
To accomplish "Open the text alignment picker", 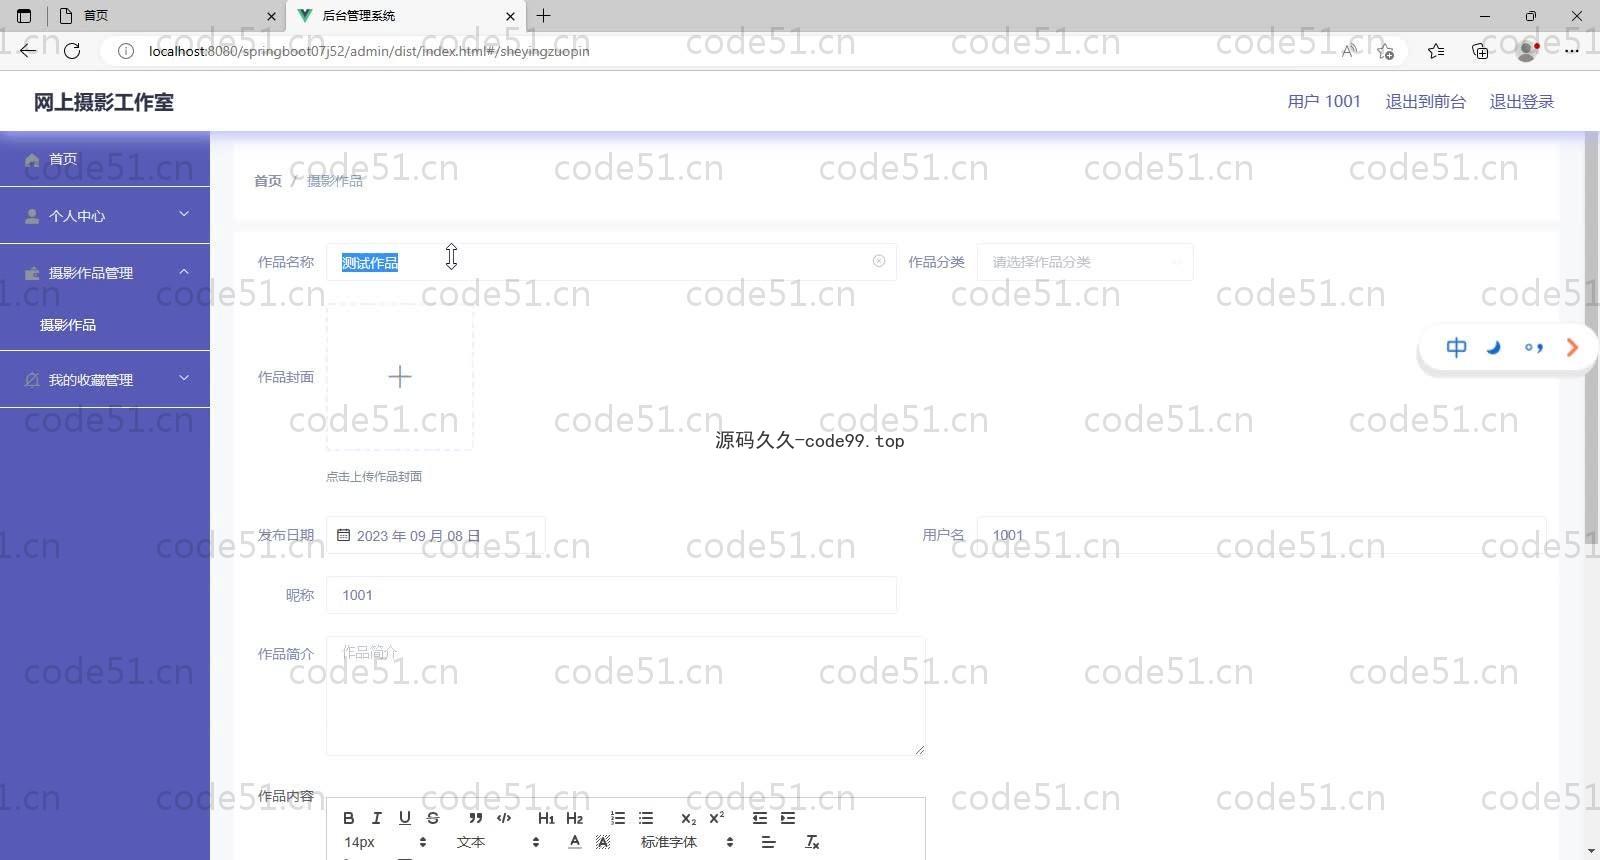I will [x=768, y=842].
